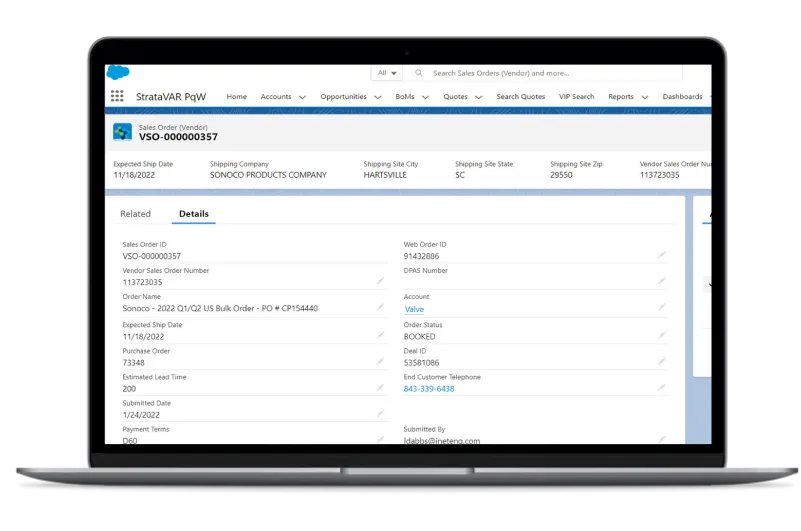Open Search Quotes nav item

(521, 97)
